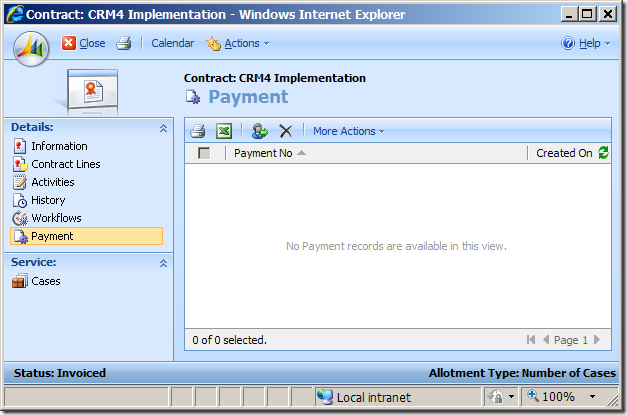Open Cases under Service

46,281
